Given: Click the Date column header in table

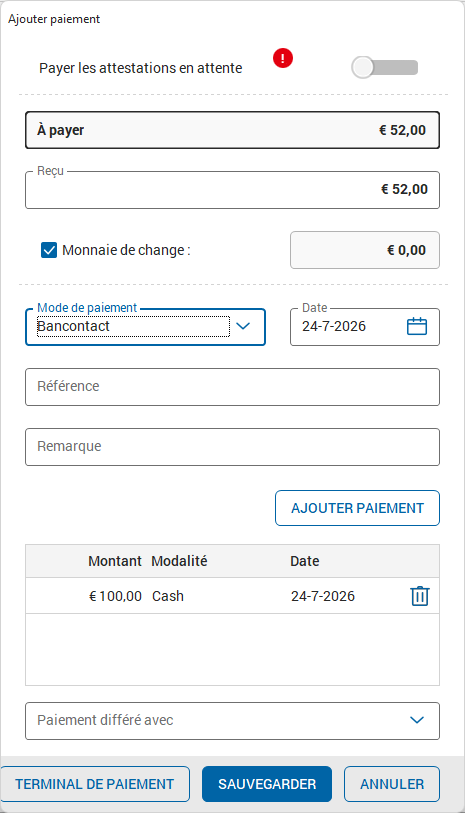Looking at the screenshot, I should point(305,561).
